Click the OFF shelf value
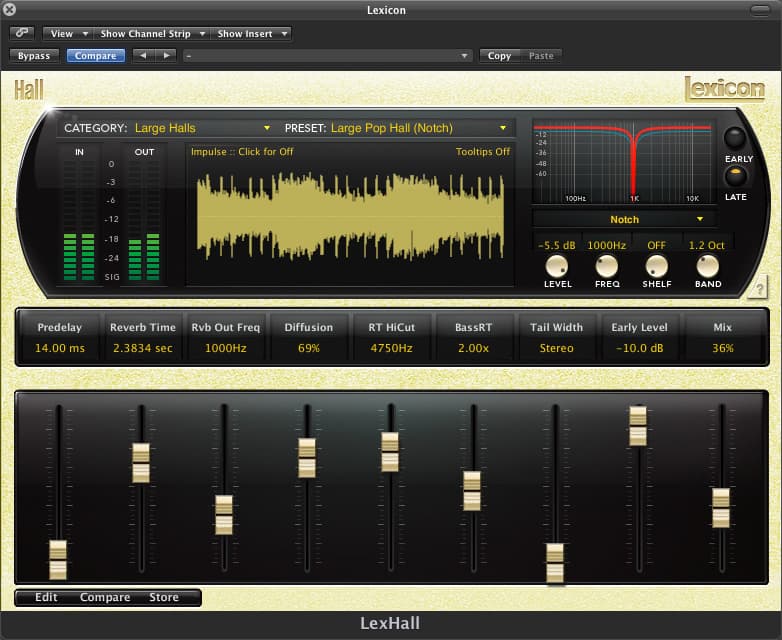This screenshot has height=640, width=782. (656, 245)
